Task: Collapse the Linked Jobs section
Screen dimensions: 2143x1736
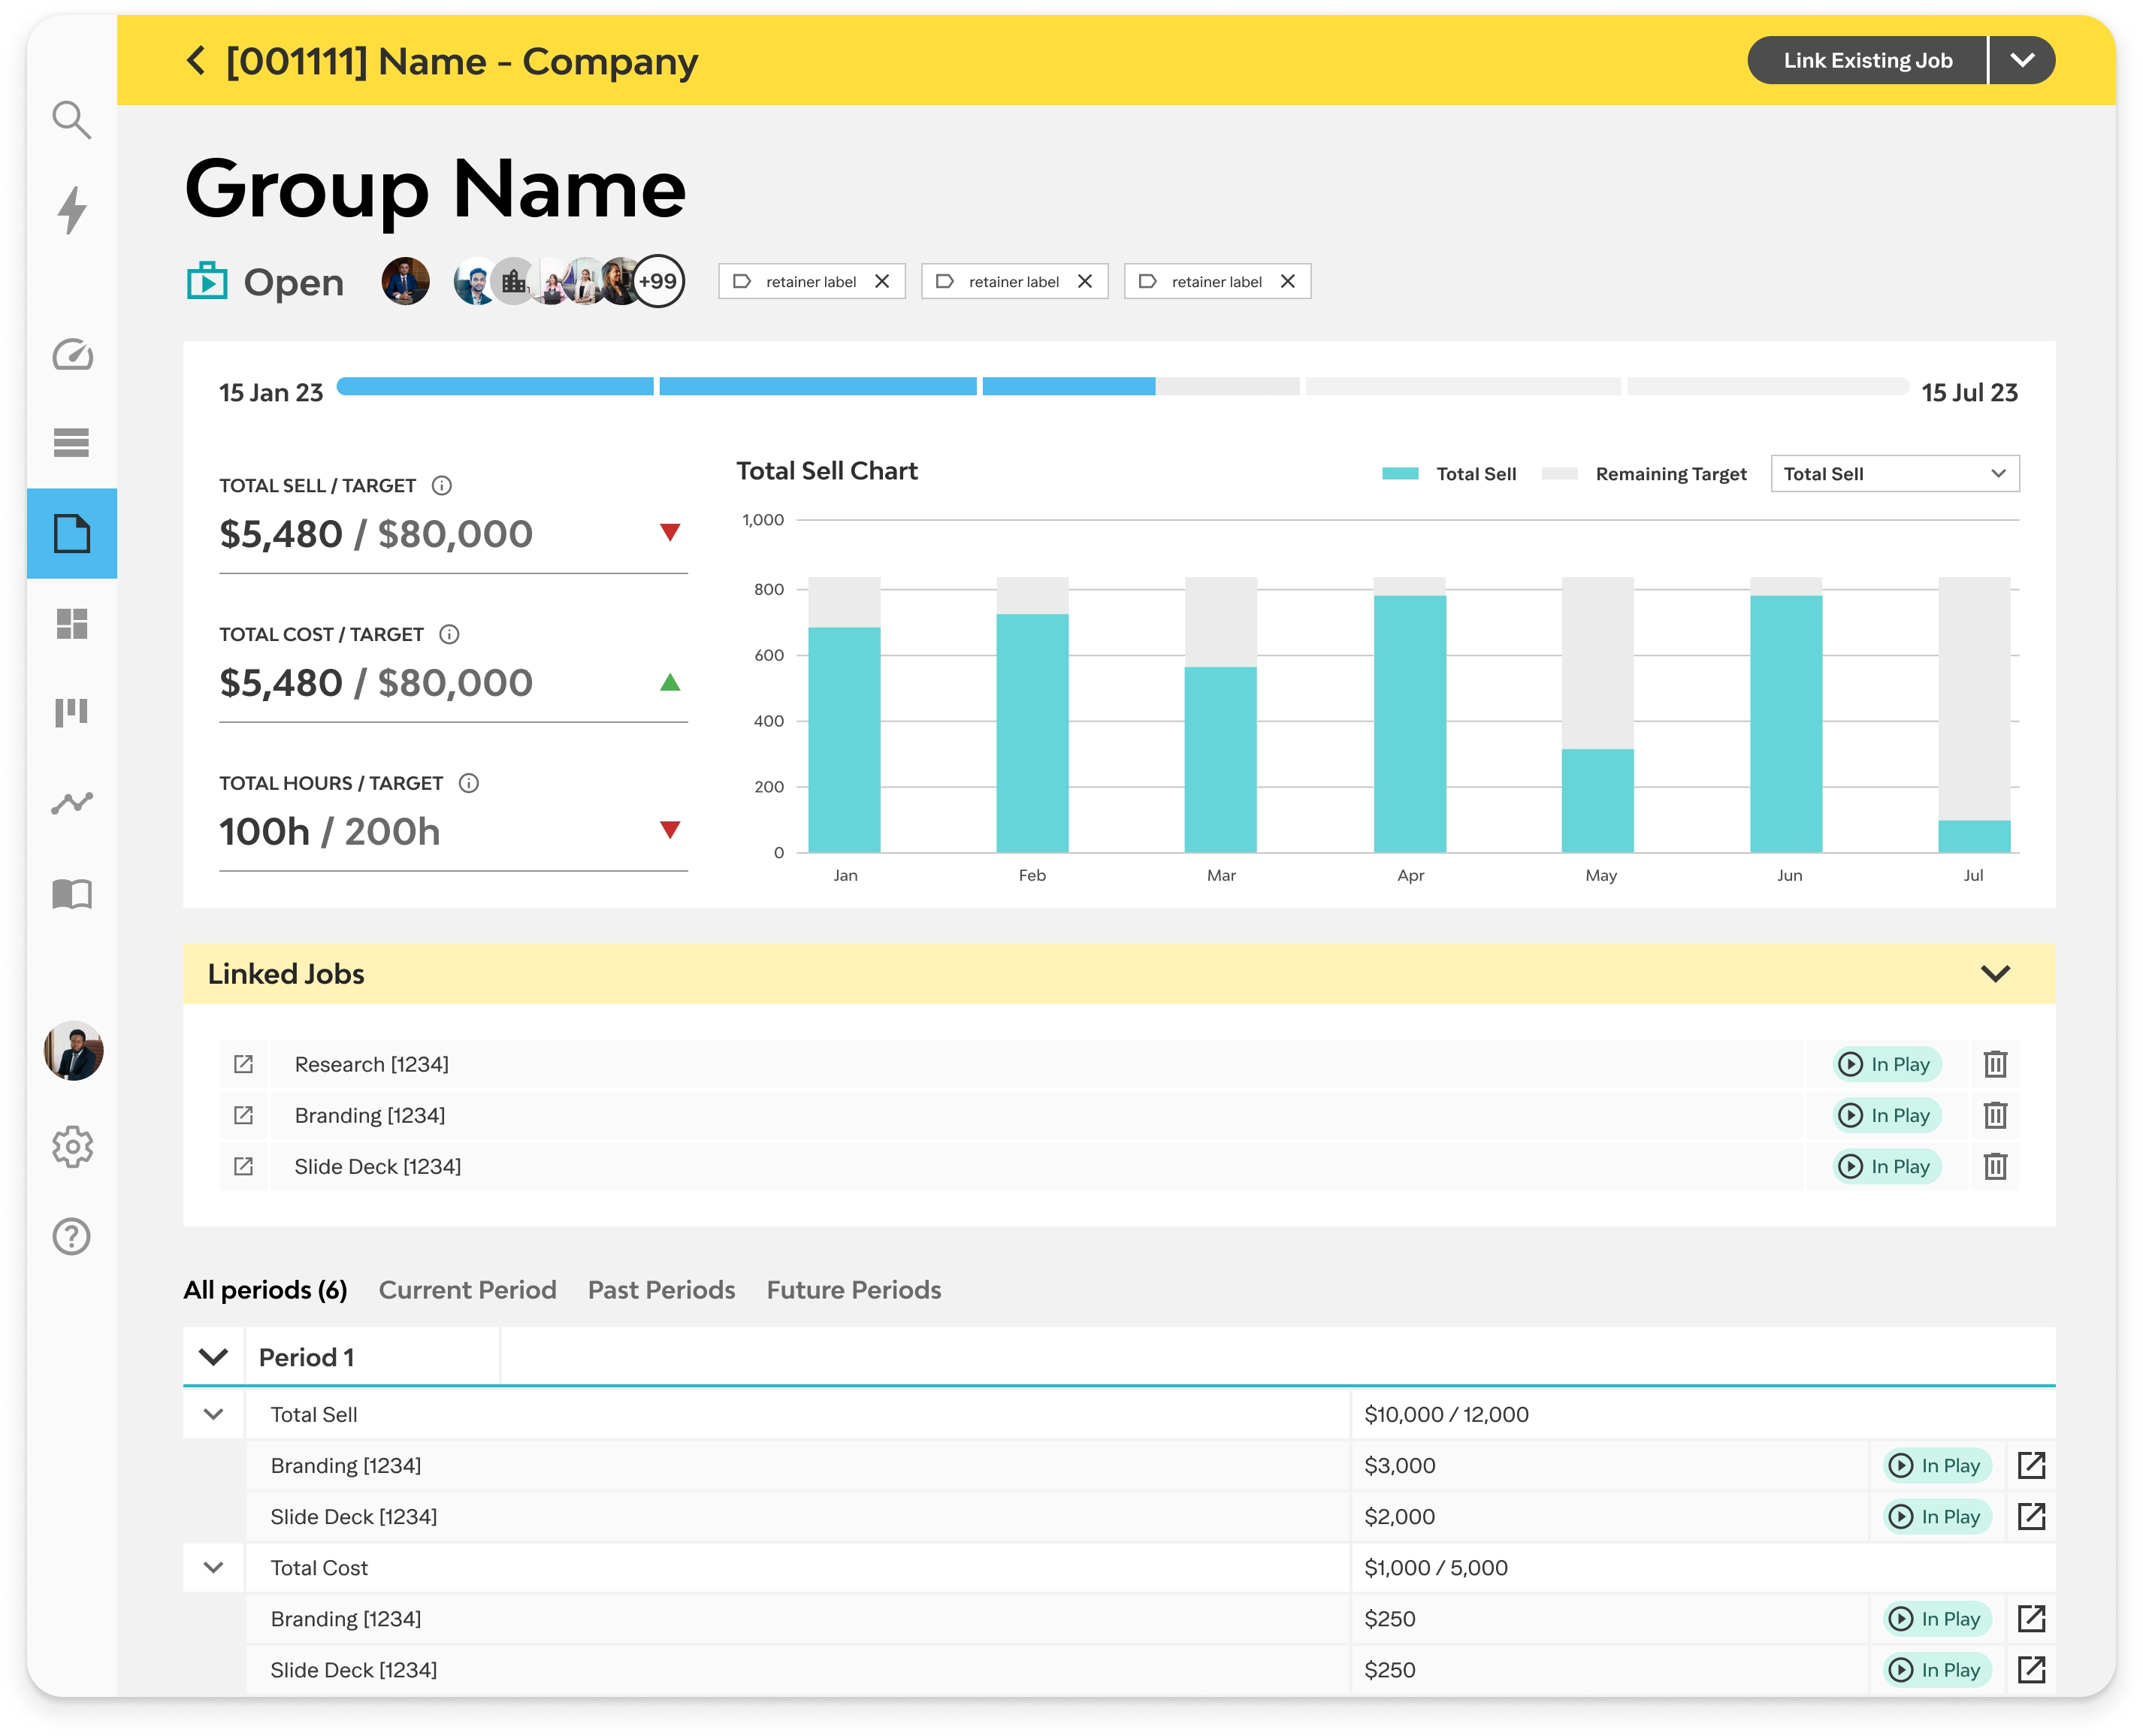Action: (x=1994, y=974)
